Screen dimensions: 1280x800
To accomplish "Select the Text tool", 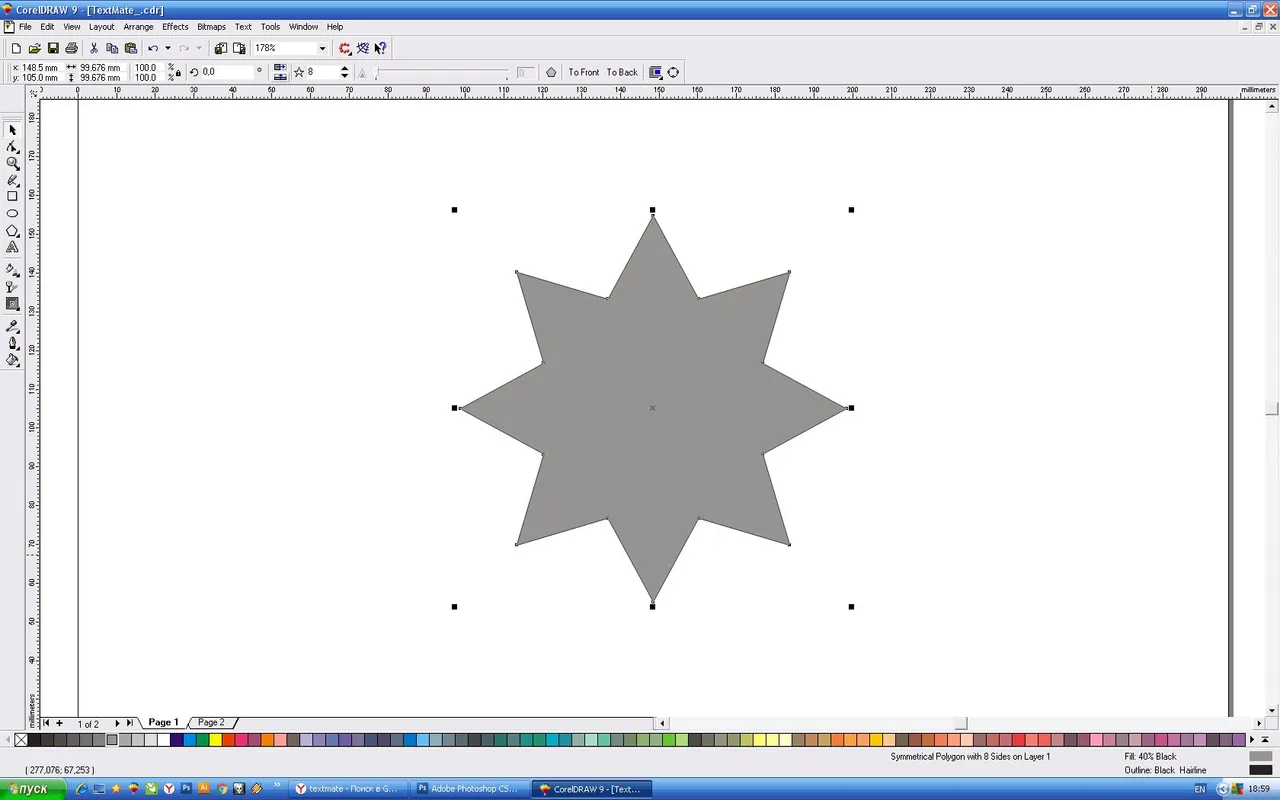I will coord(13,247).
